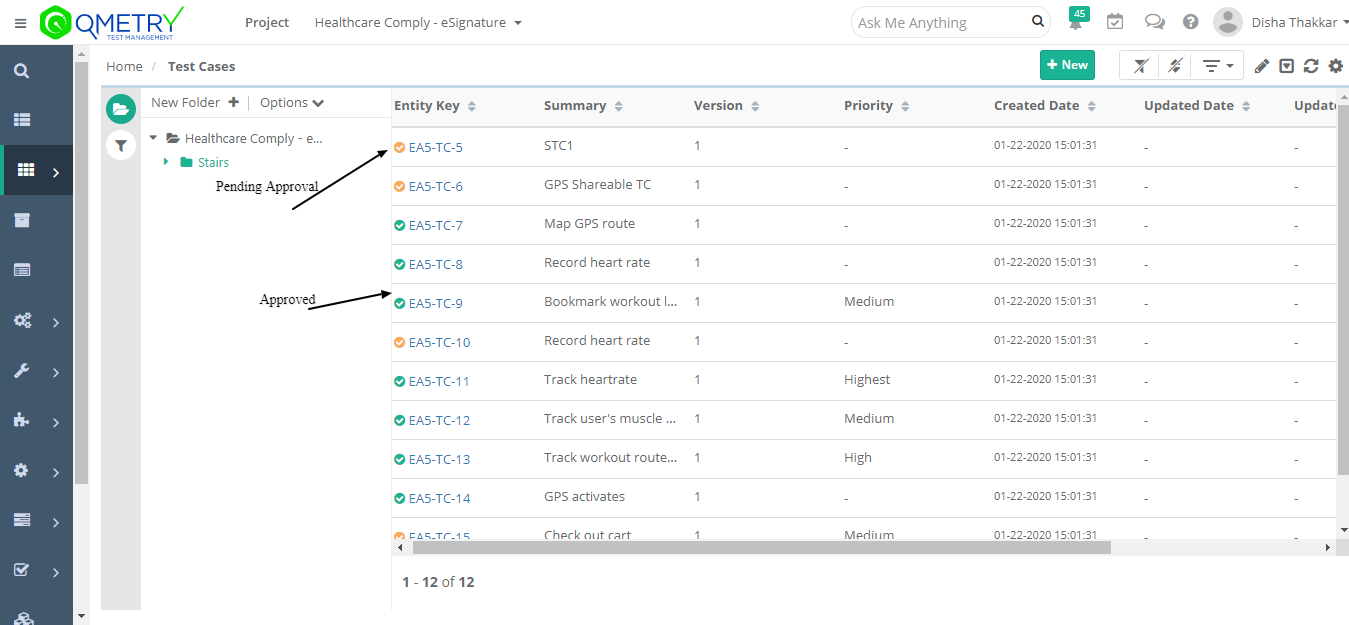Select the green folder tree view button
Screen dimensions: 1349x625
[121, 109]
